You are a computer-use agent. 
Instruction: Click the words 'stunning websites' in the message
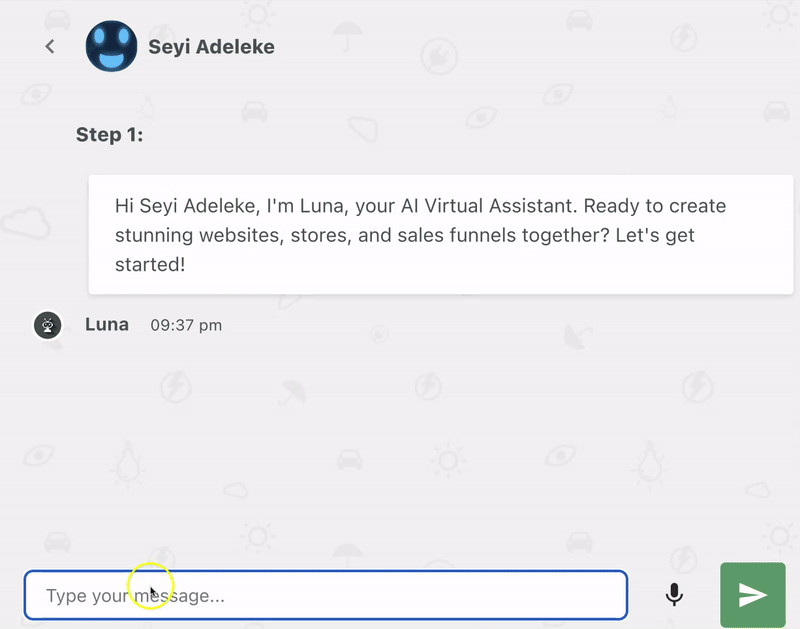coord(199,235)
